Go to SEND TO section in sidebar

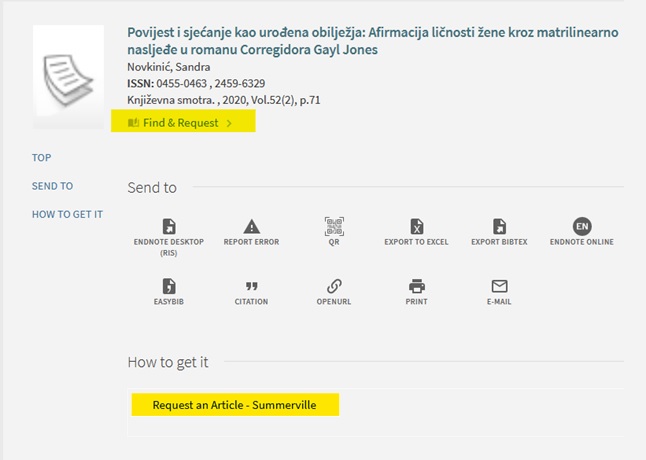(52, 186)
